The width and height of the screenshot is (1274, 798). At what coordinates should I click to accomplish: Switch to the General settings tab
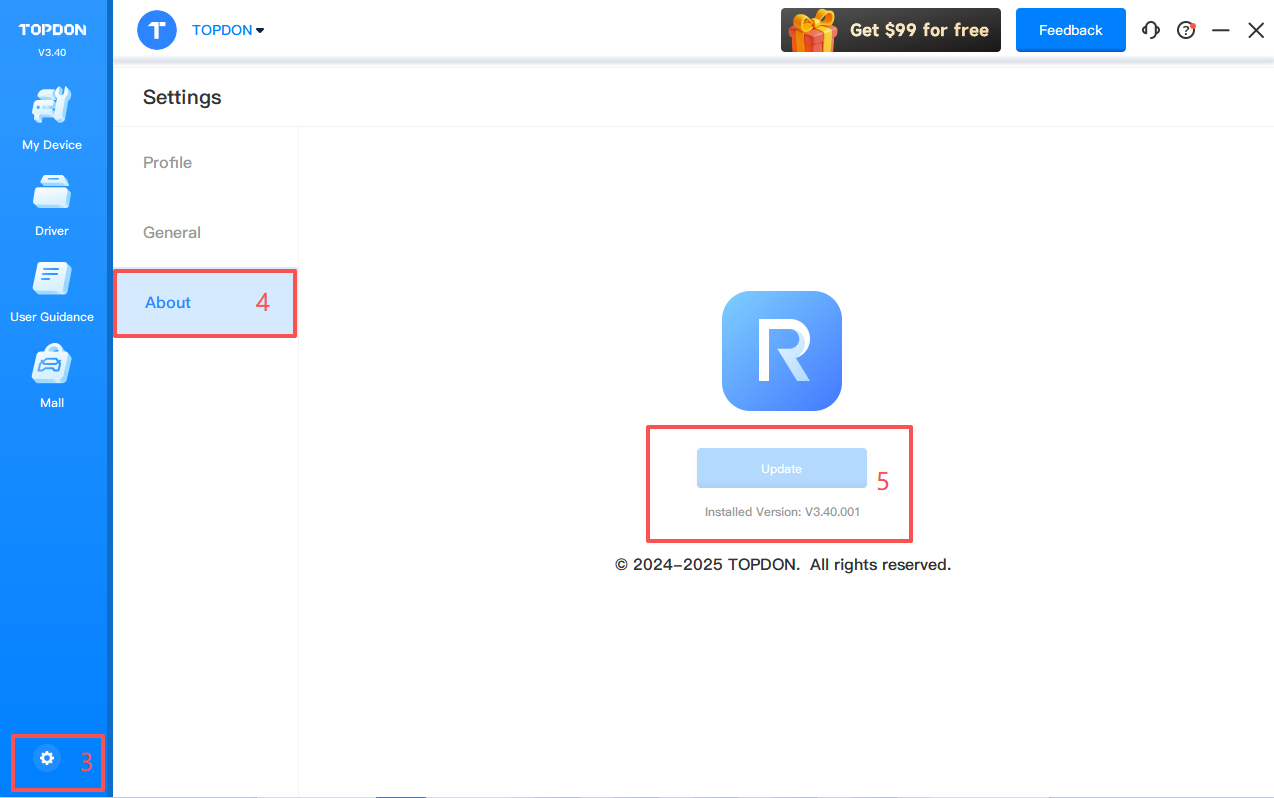tap(172, 232)
